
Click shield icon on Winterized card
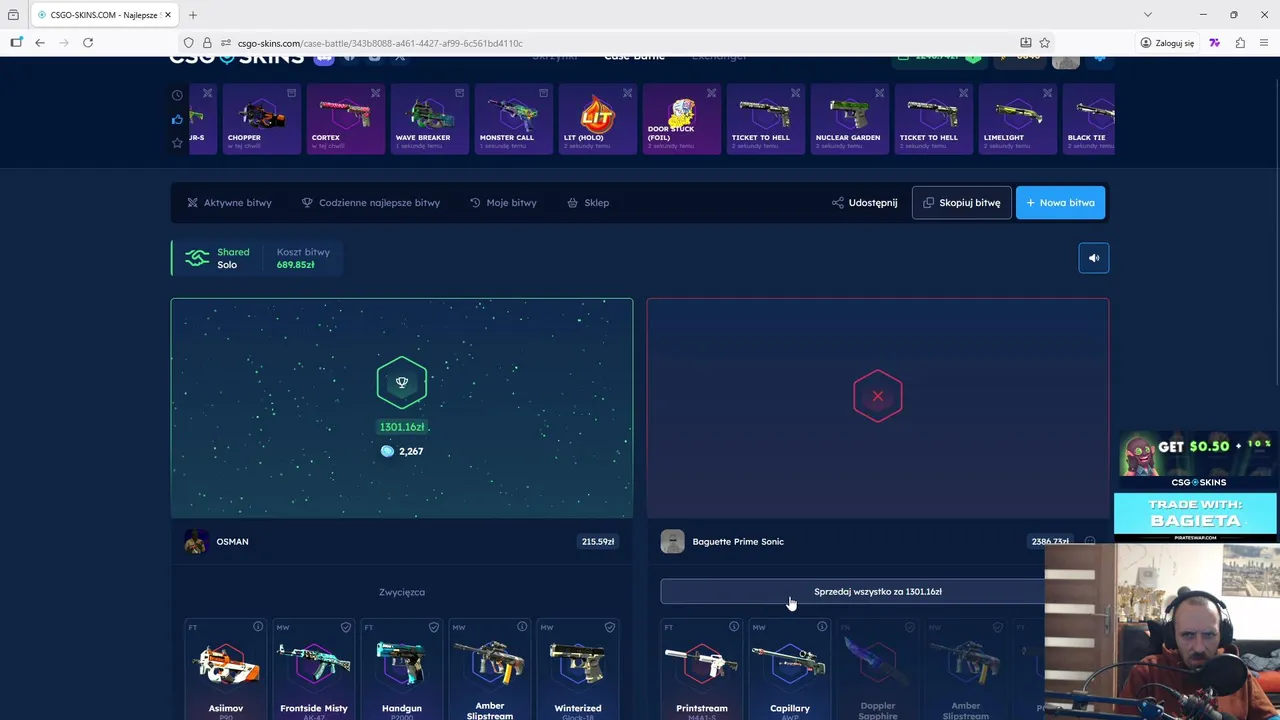610,627
